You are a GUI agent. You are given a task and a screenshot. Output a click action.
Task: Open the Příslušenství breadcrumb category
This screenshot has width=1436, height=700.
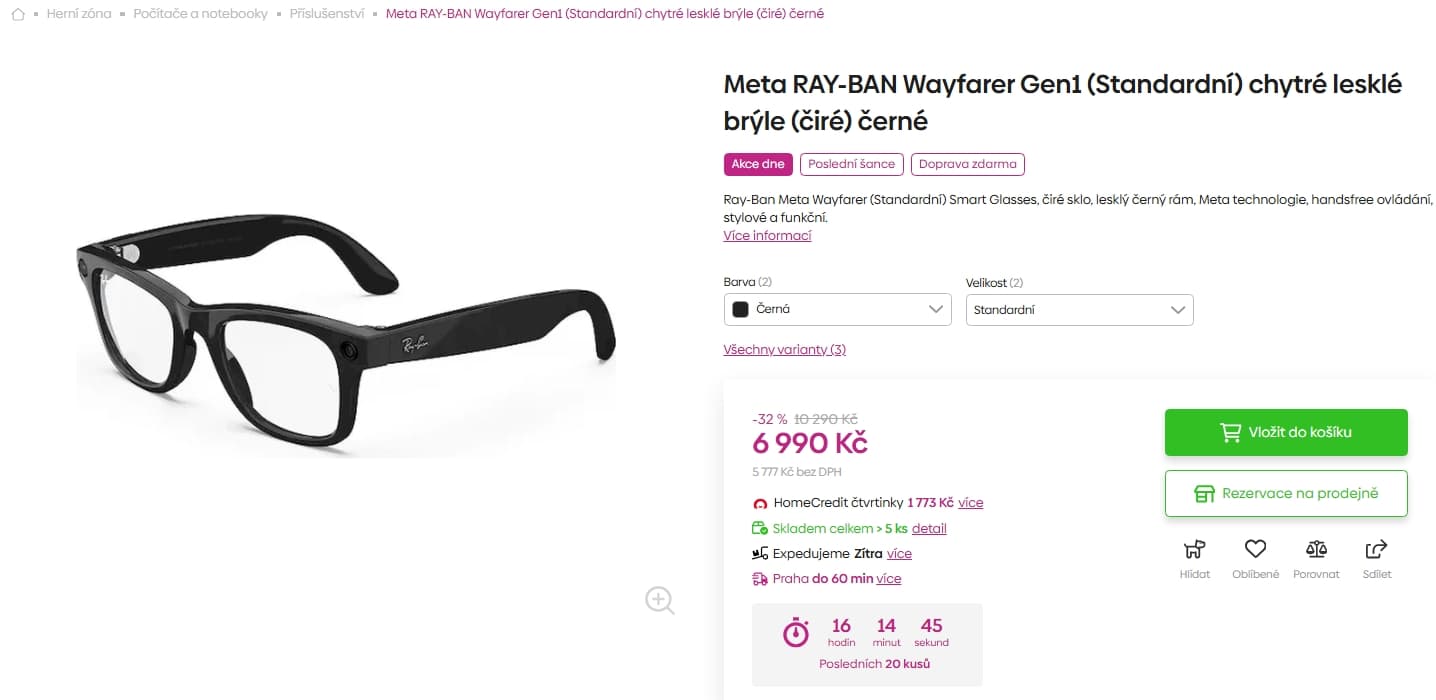tap(327, 13)
